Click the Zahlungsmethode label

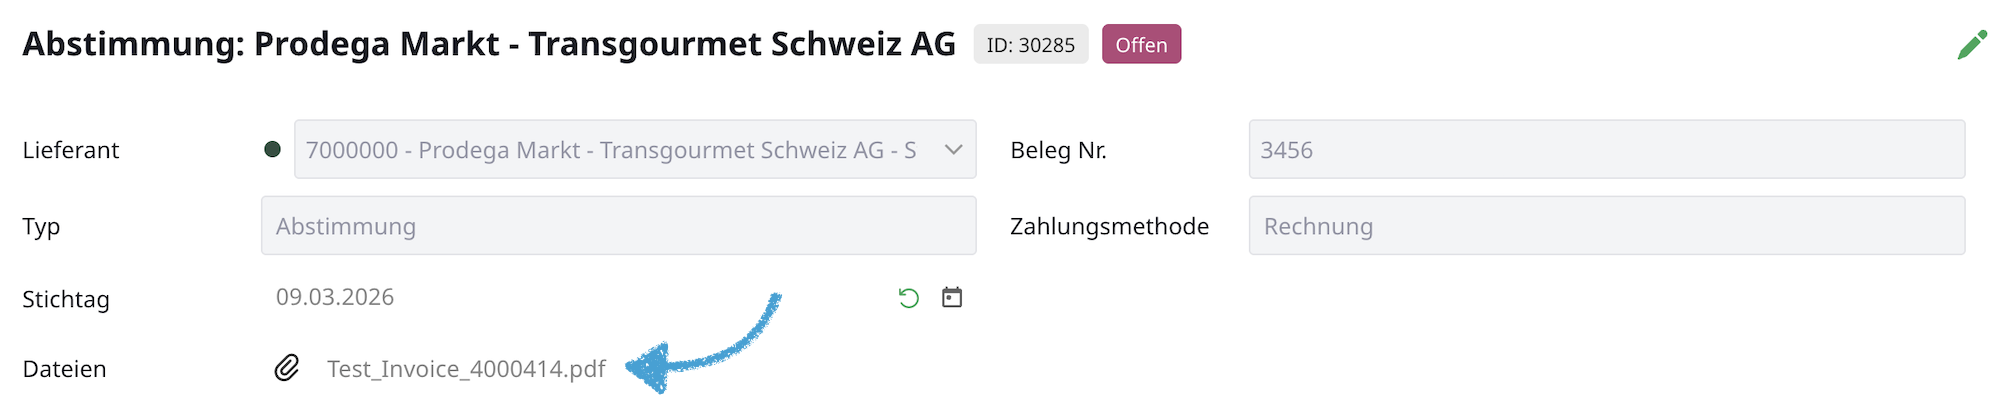click(x=1109, y=226)
